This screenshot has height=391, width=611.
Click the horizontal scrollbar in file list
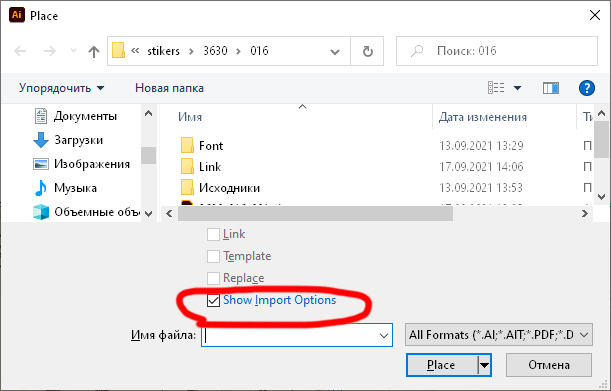(315, 214)
